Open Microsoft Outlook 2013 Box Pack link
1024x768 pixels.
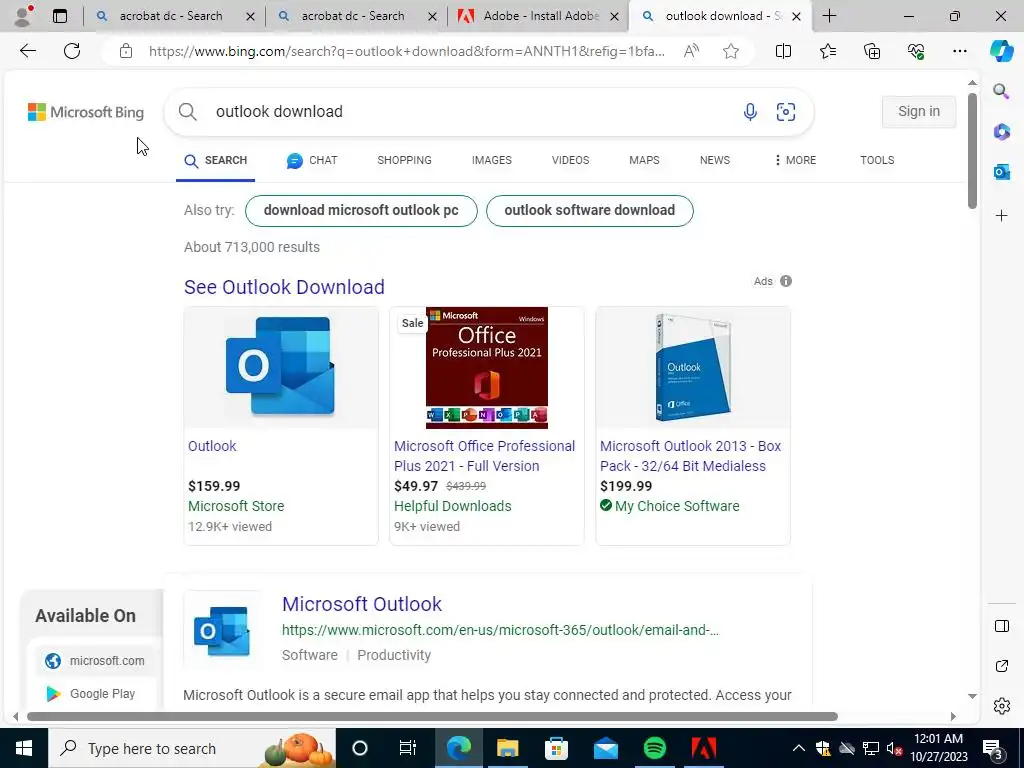click(690, 456)
